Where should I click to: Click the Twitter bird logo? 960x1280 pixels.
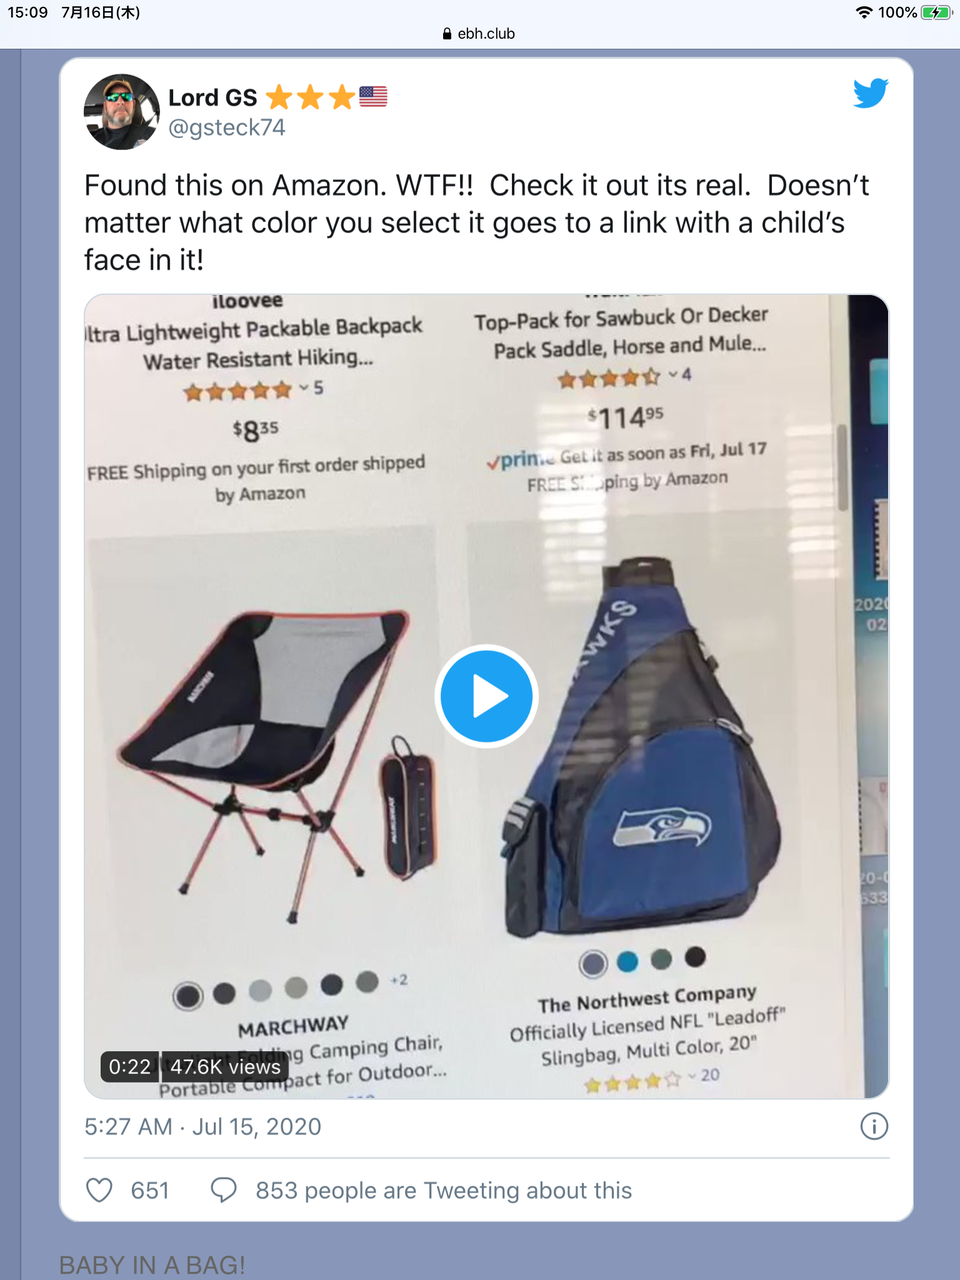pos(871,93)
